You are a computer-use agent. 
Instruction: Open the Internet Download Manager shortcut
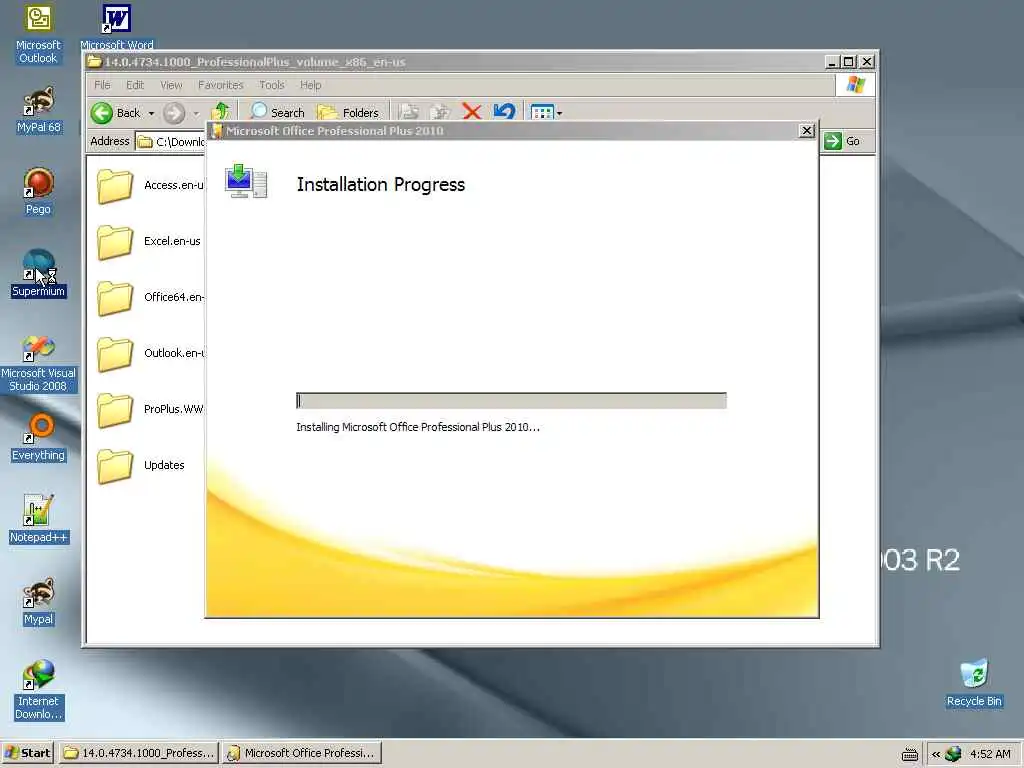coord(39,690)
